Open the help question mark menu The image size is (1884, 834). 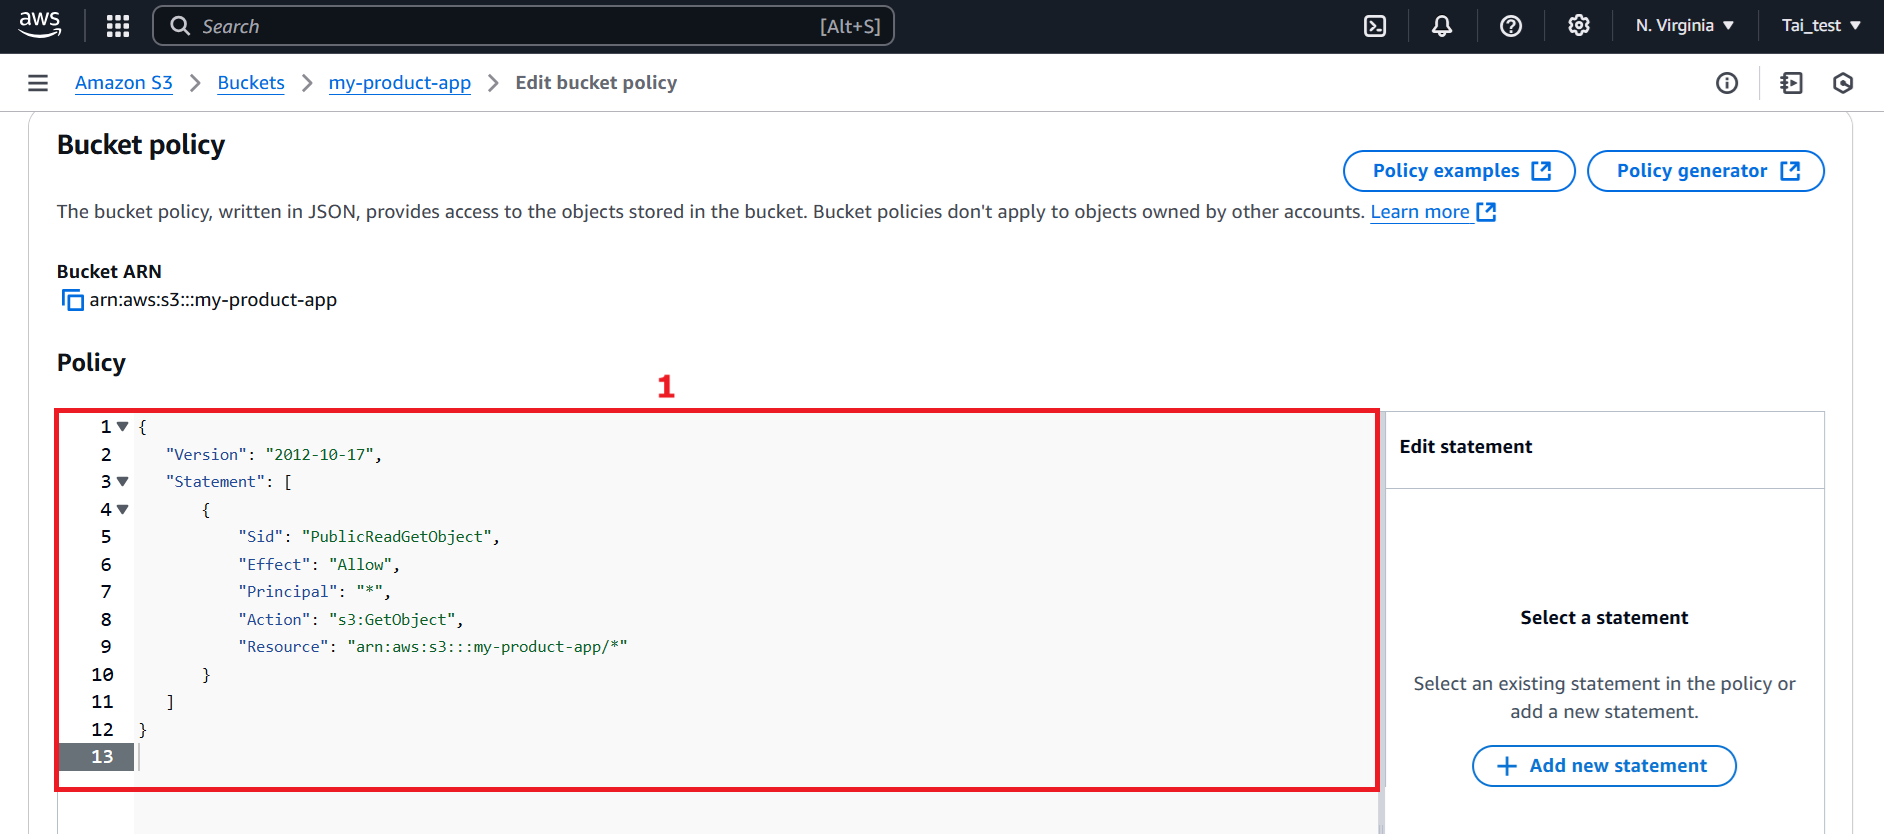coord(1511,26)
